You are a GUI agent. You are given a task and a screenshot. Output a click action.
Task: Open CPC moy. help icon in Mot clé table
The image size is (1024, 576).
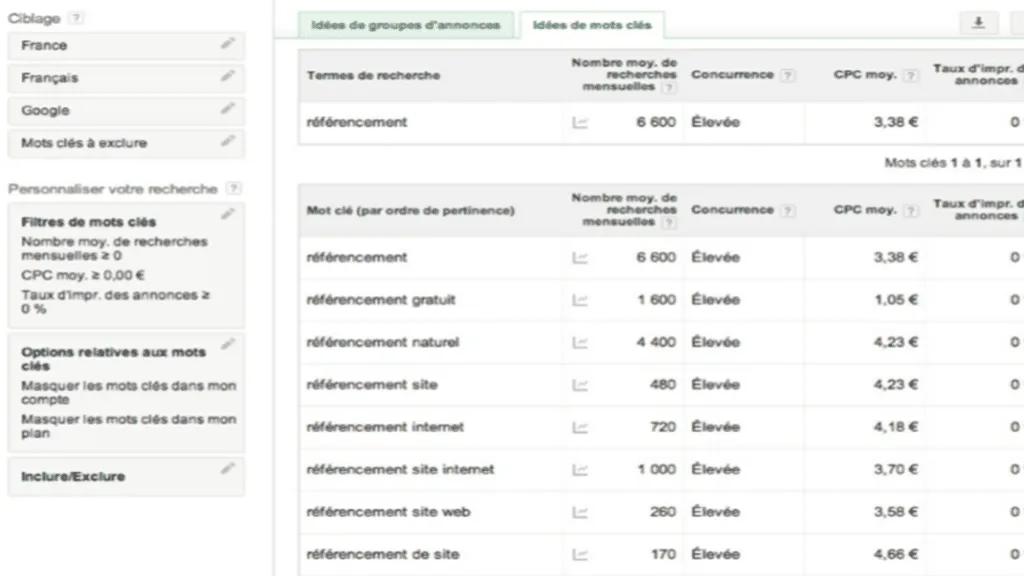pyautogui.click(x=910, y=210)
